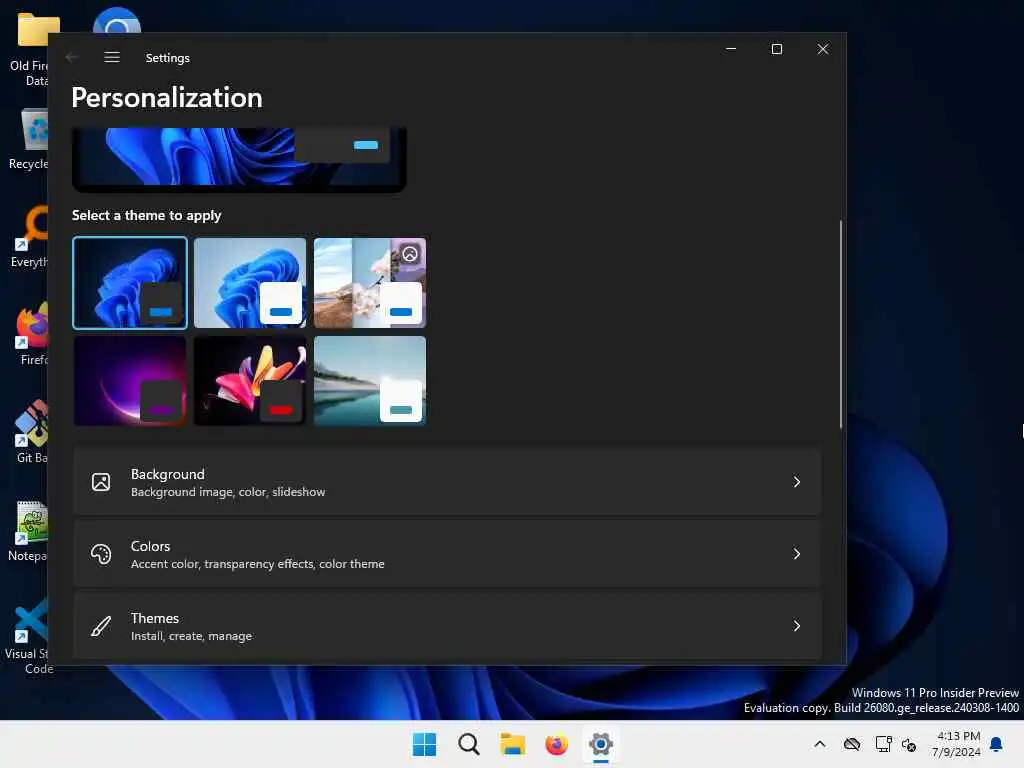Open Themes install, create, manage row
1024x768 pixels.
point(447,626)
